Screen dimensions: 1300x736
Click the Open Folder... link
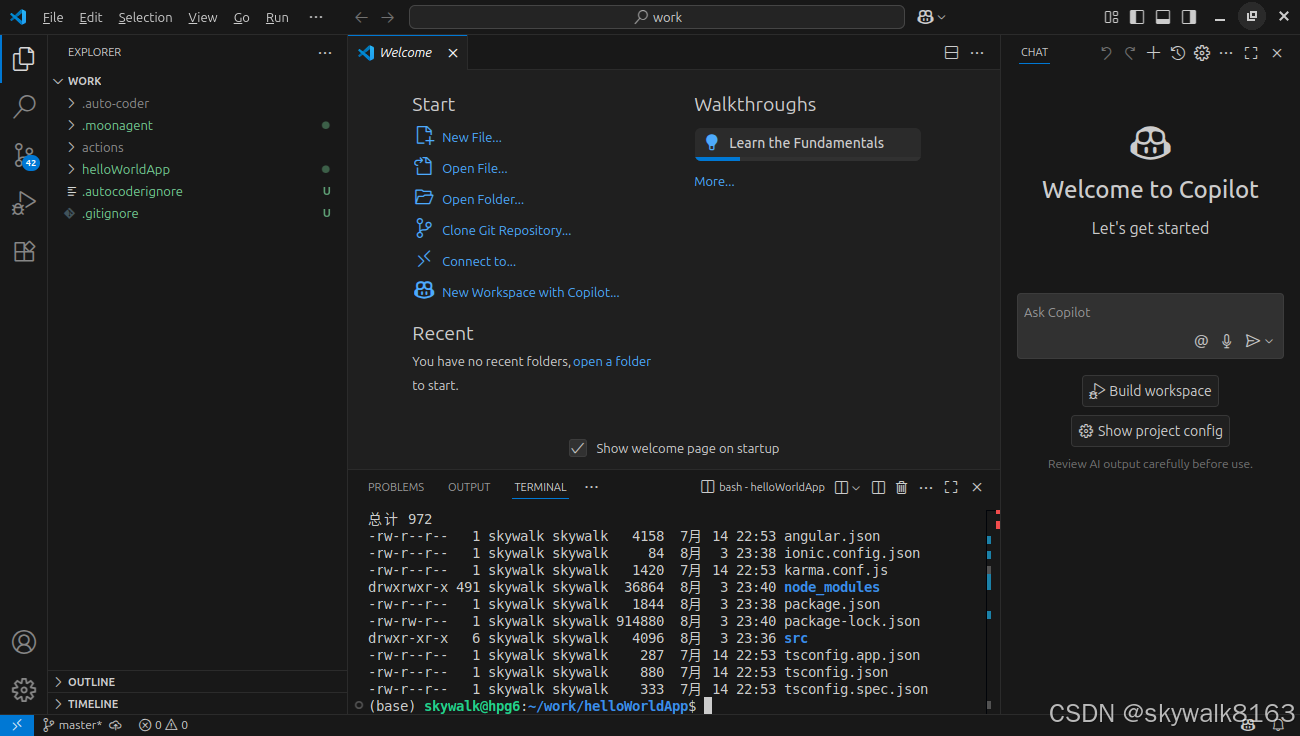[483, 199]
